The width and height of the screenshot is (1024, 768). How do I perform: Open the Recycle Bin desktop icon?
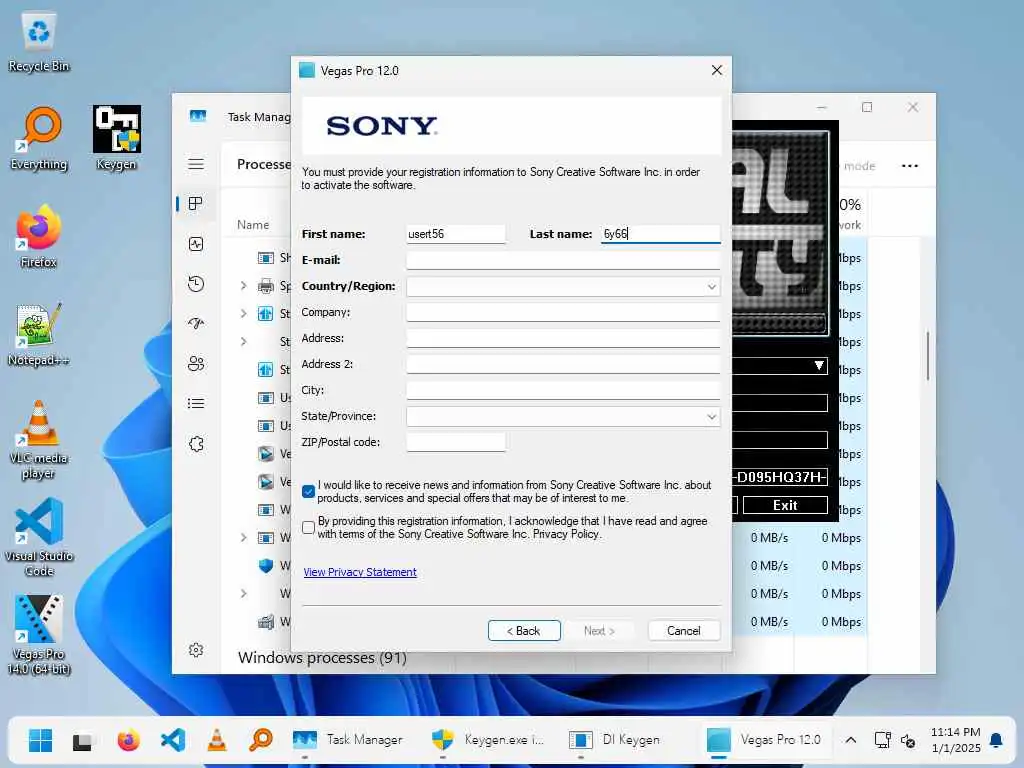pos(39,42)
